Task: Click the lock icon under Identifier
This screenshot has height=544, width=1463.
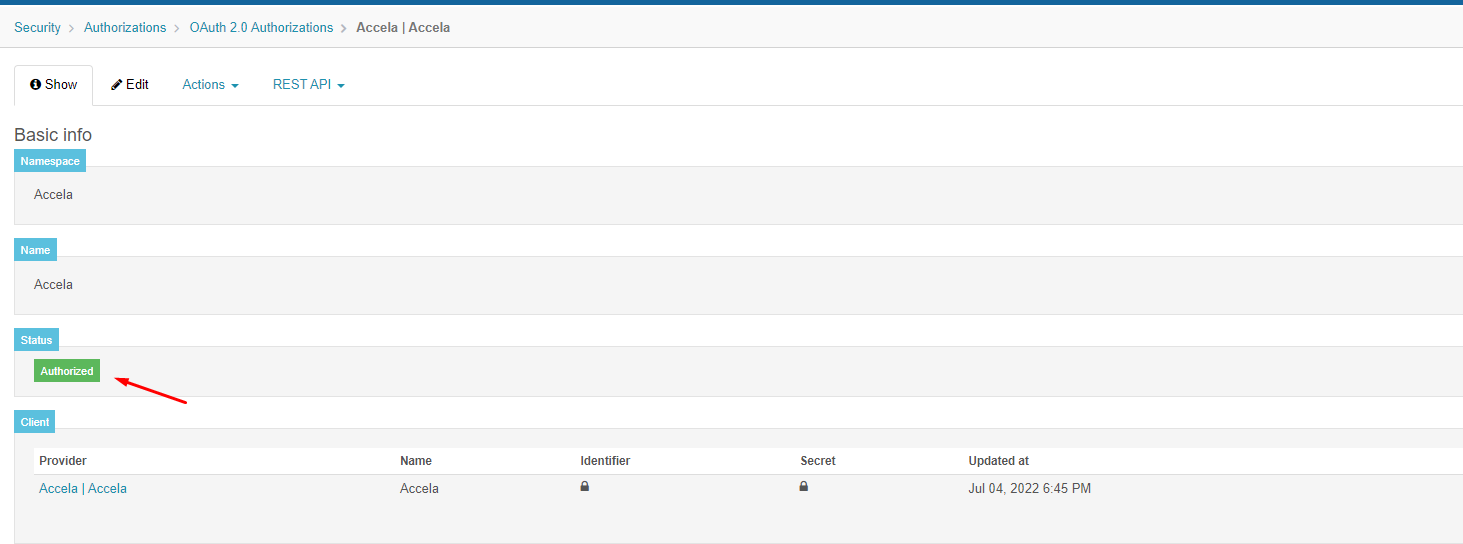Action: coord(585,487)
